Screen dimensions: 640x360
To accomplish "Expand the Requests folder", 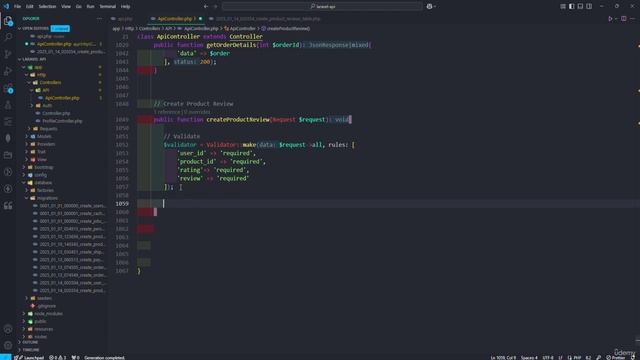I will tap(29, 129).
